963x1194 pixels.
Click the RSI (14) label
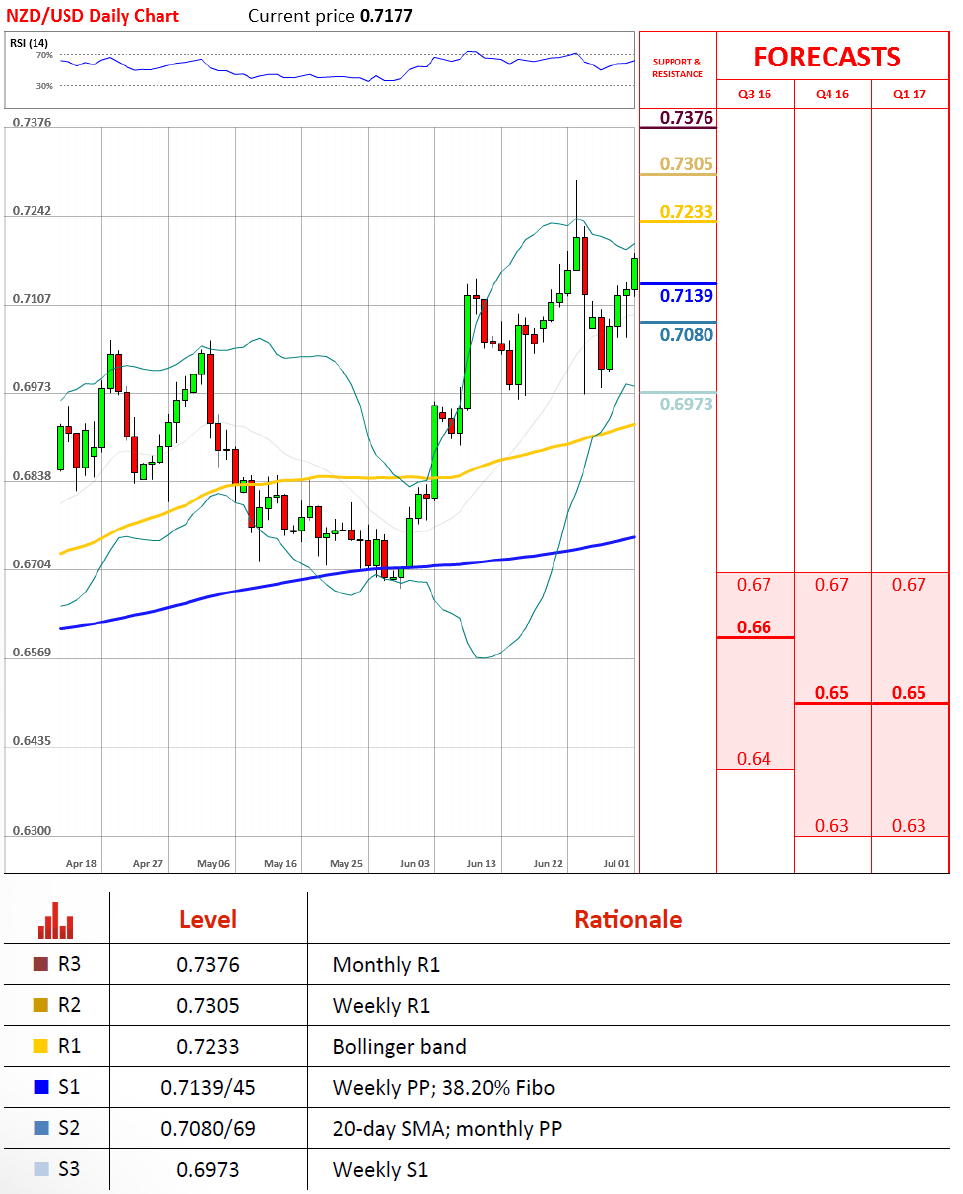(29, 43)
